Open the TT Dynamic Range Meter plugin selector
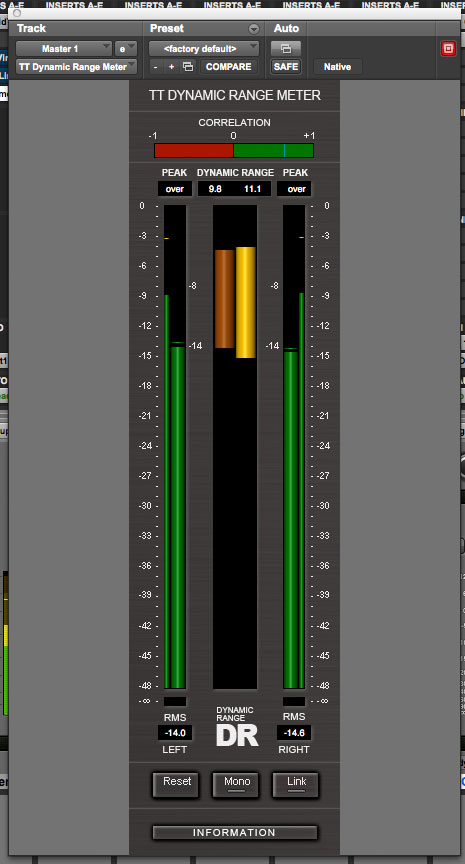 77,67
